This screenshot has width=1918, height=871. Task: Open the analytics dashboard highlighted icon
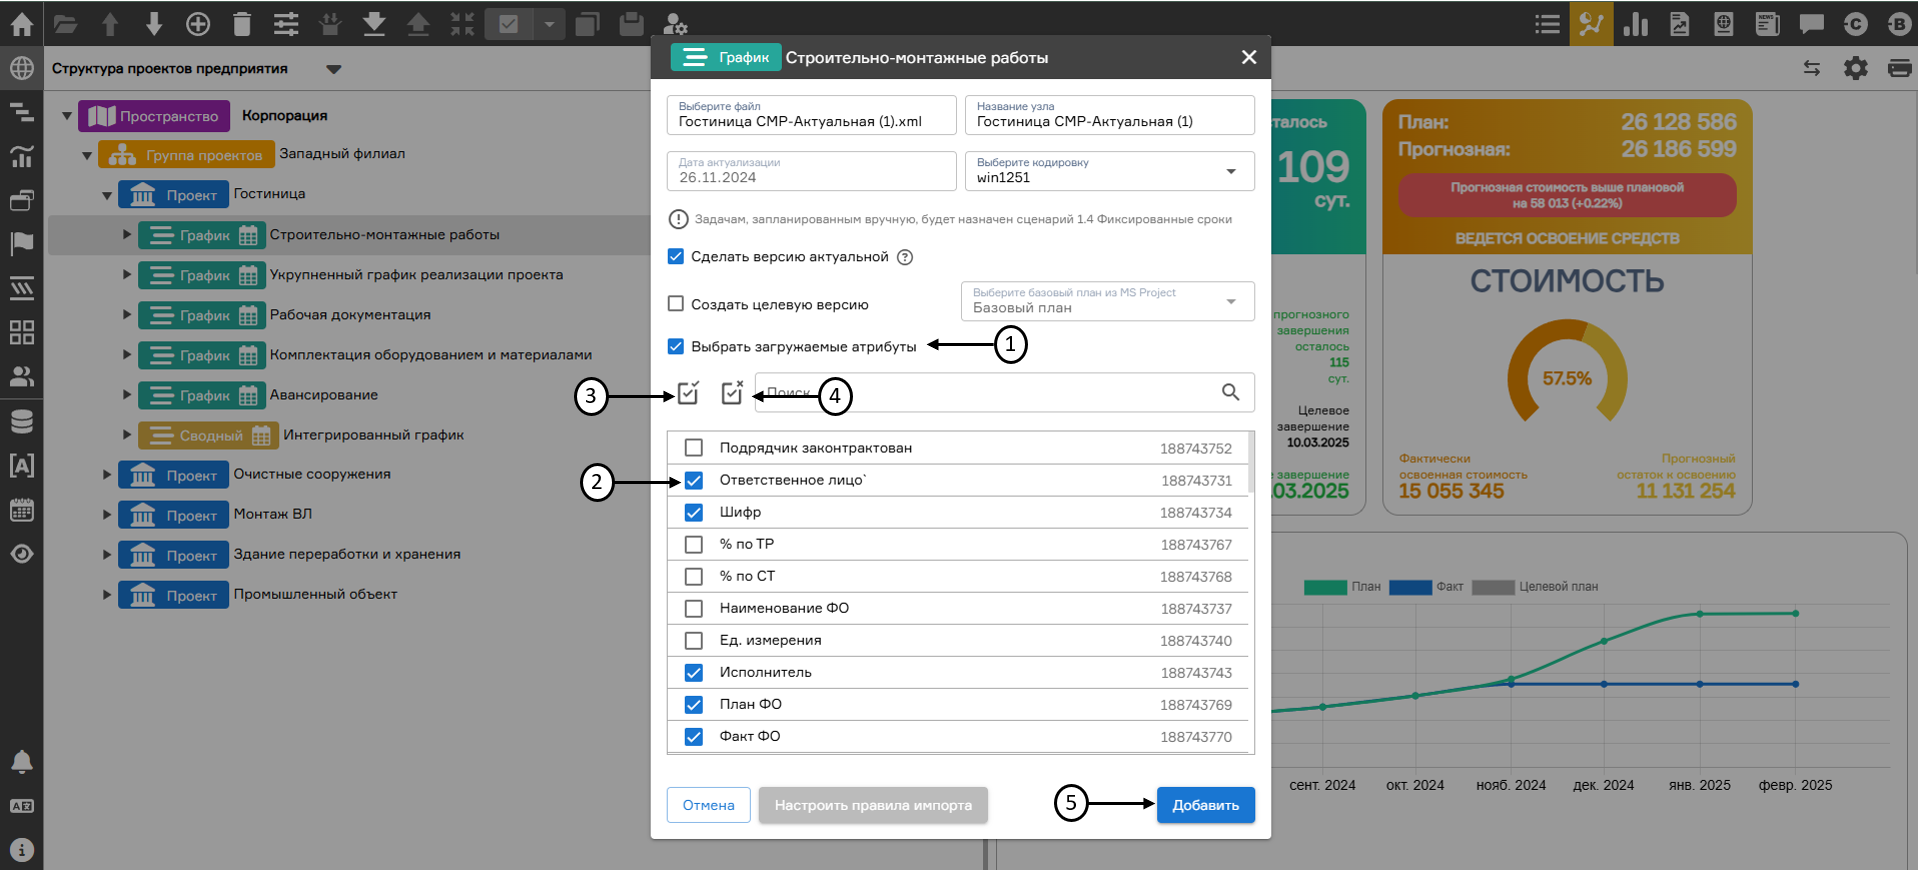[x=1591, y=23]
